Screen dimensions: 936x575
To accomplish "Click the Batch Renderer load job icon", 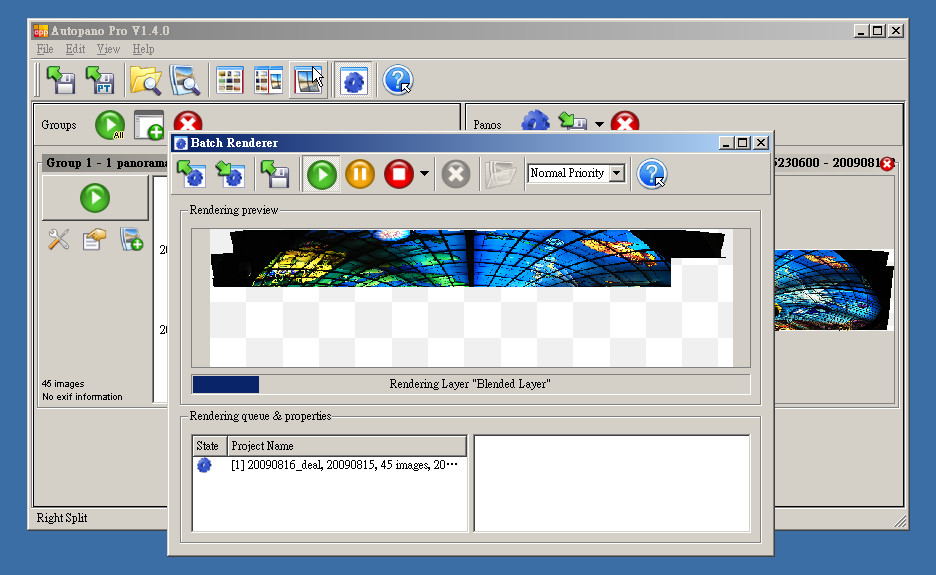I will click(x=192, y=174).
